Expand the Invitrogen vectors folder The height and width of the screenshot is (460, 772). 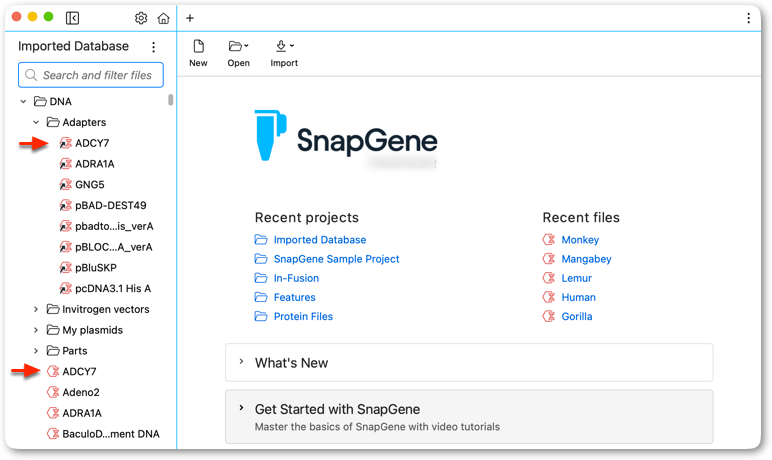[36, 309]
